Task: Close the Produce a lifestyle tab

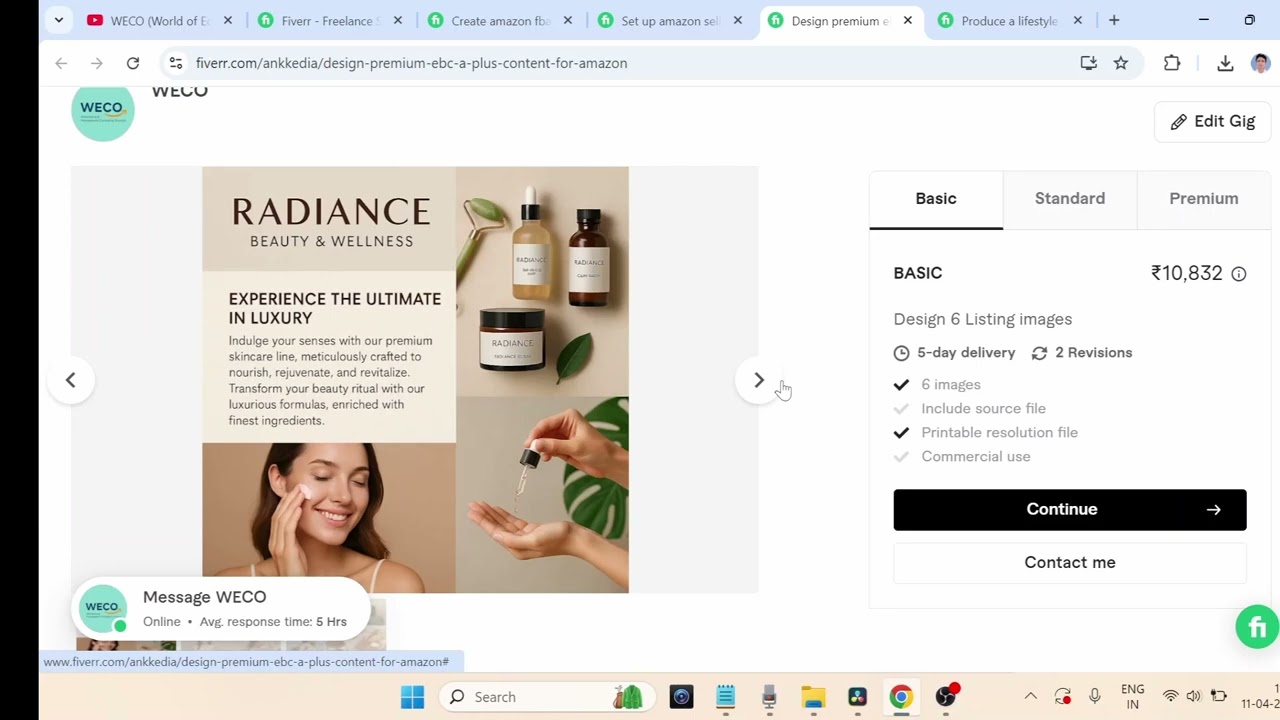Action: 1078,20
